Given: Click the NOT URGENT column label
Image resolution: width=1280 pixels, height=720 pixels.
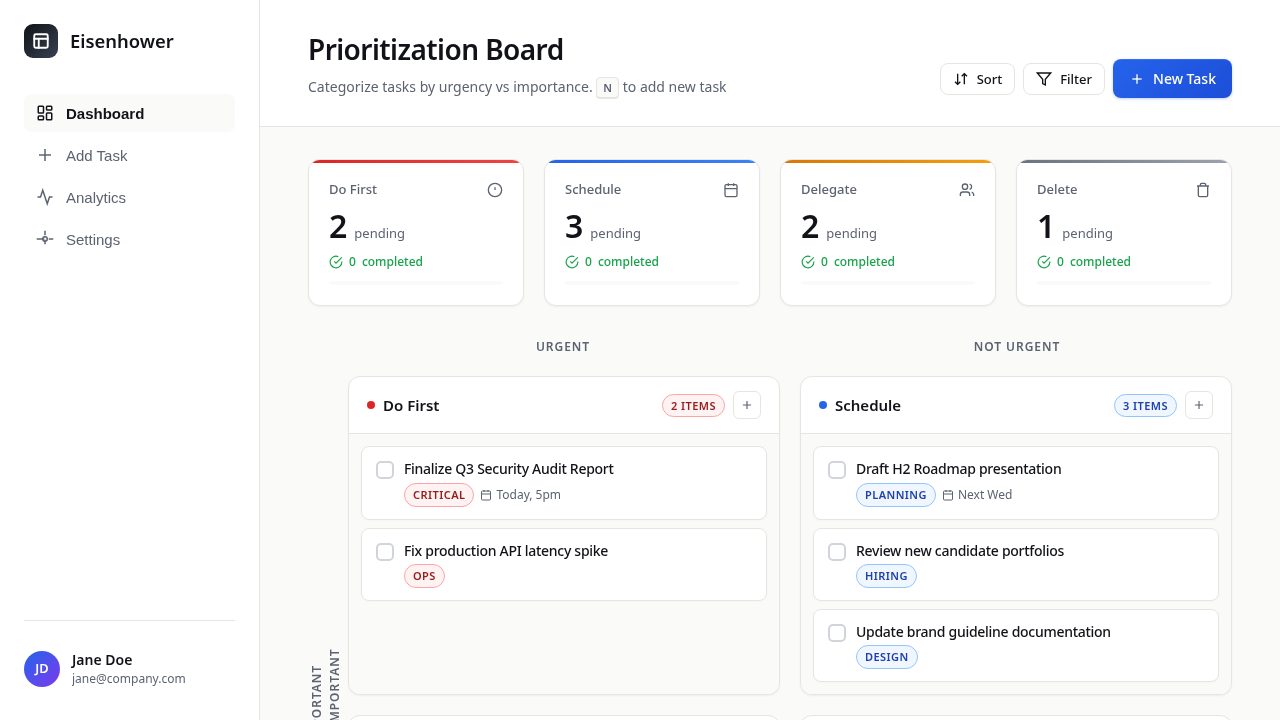Looking at the screenshot, I should [x=1017, y=347].
